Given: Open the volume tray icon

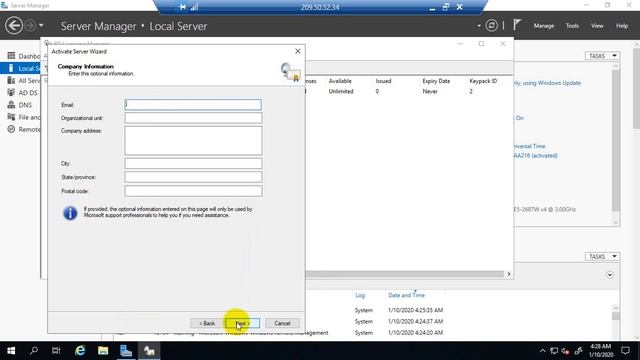Looking at the screenshot, I should pos(566,351).
